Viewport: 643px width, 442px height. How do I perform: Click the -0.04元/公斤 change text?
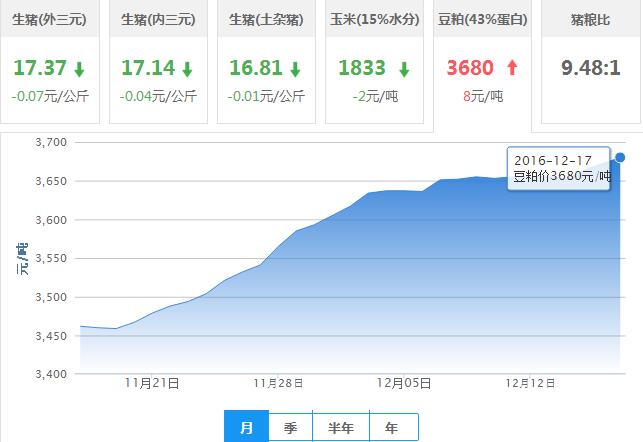(158, 96)
